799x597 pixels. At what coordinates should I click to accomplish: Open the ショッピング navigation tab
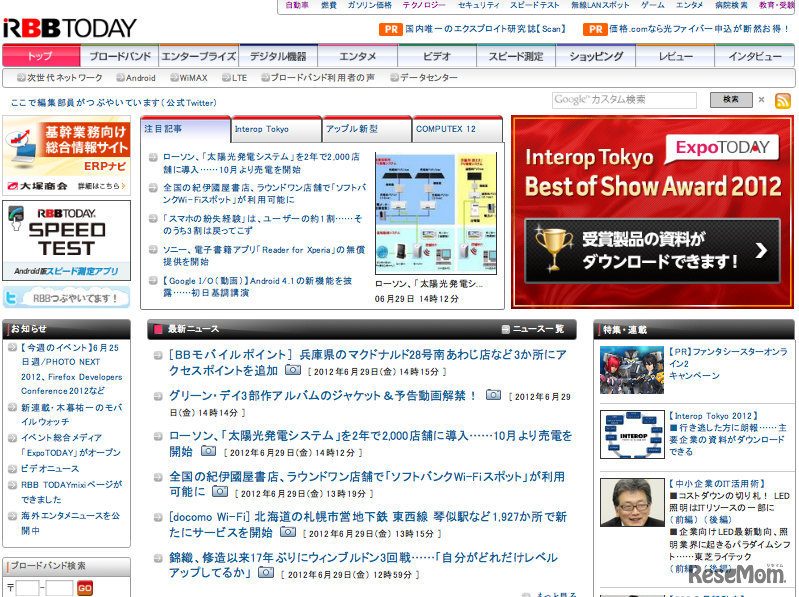pyautogui.click(x=596, y=56)
